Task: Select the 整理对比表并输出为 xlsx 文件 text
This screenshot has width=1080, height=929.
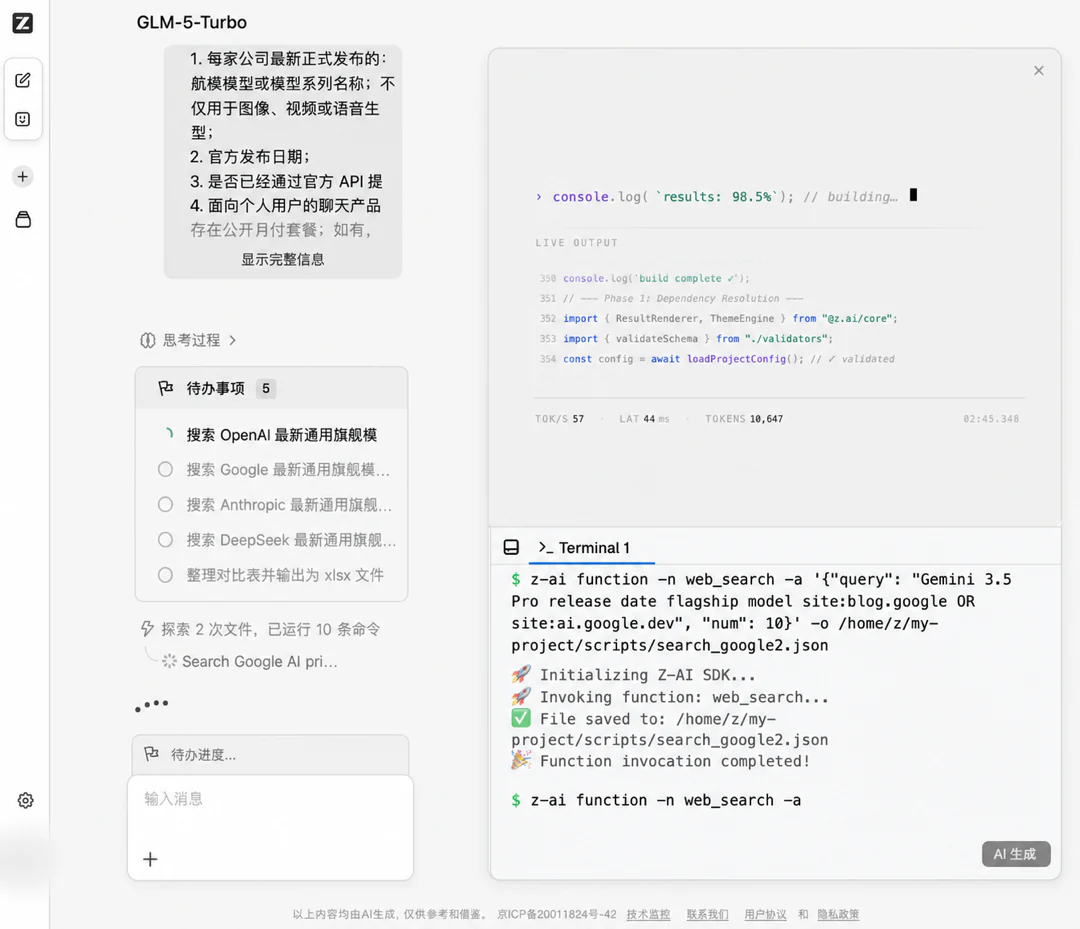Action: pos(285,575)
